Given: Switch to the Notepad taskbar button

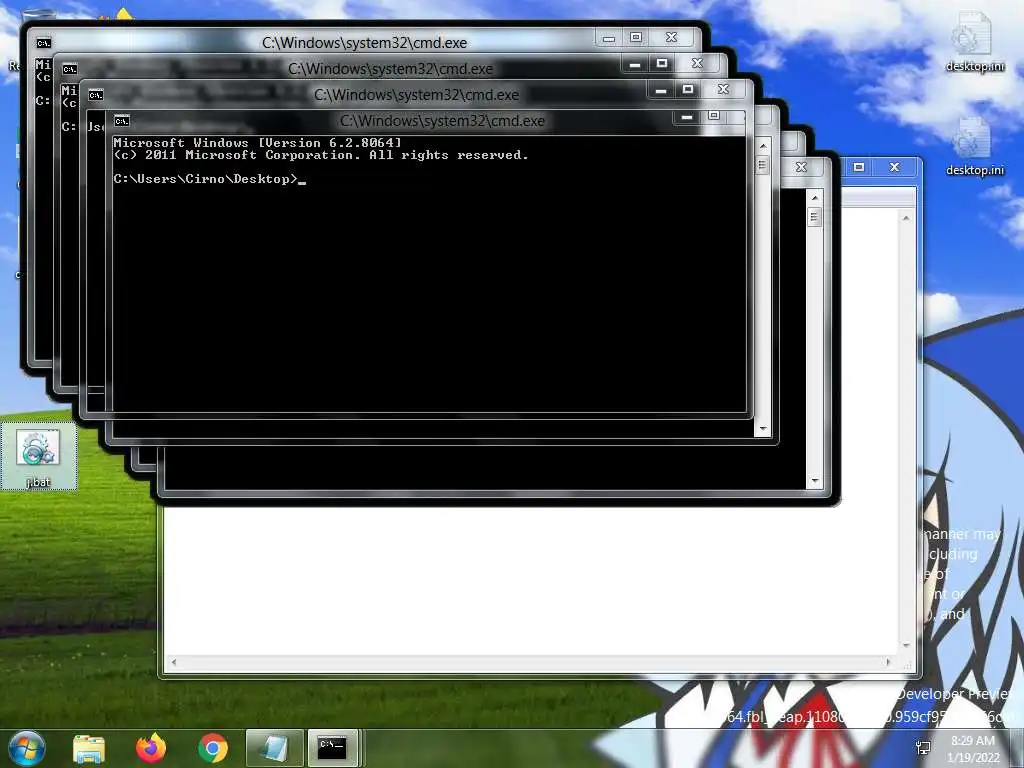Looking at the screenshot, I should pos(274,748).
